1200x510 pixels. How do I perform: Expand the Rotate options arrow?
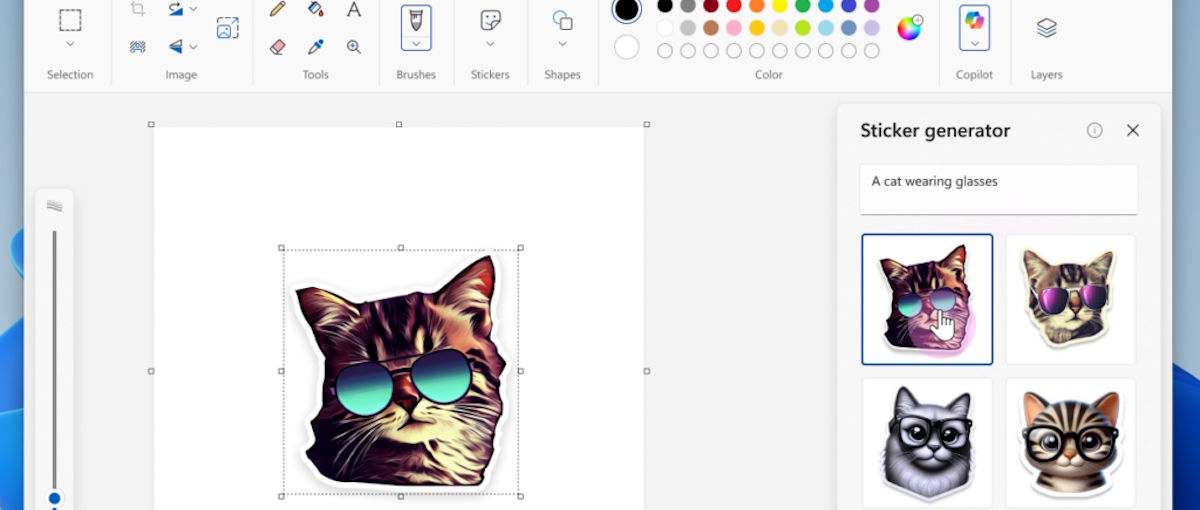pos(193,9)
